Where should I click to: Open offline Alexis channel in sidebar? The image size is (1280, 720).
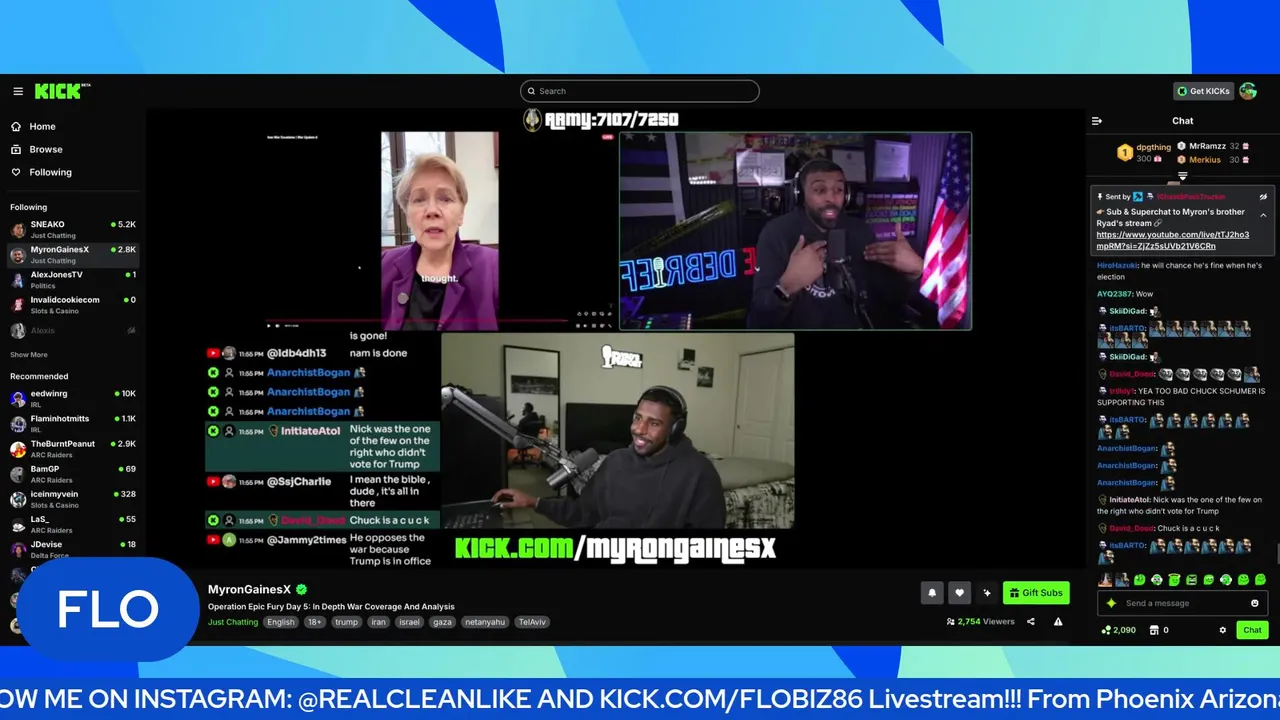(x=73, y=330)
